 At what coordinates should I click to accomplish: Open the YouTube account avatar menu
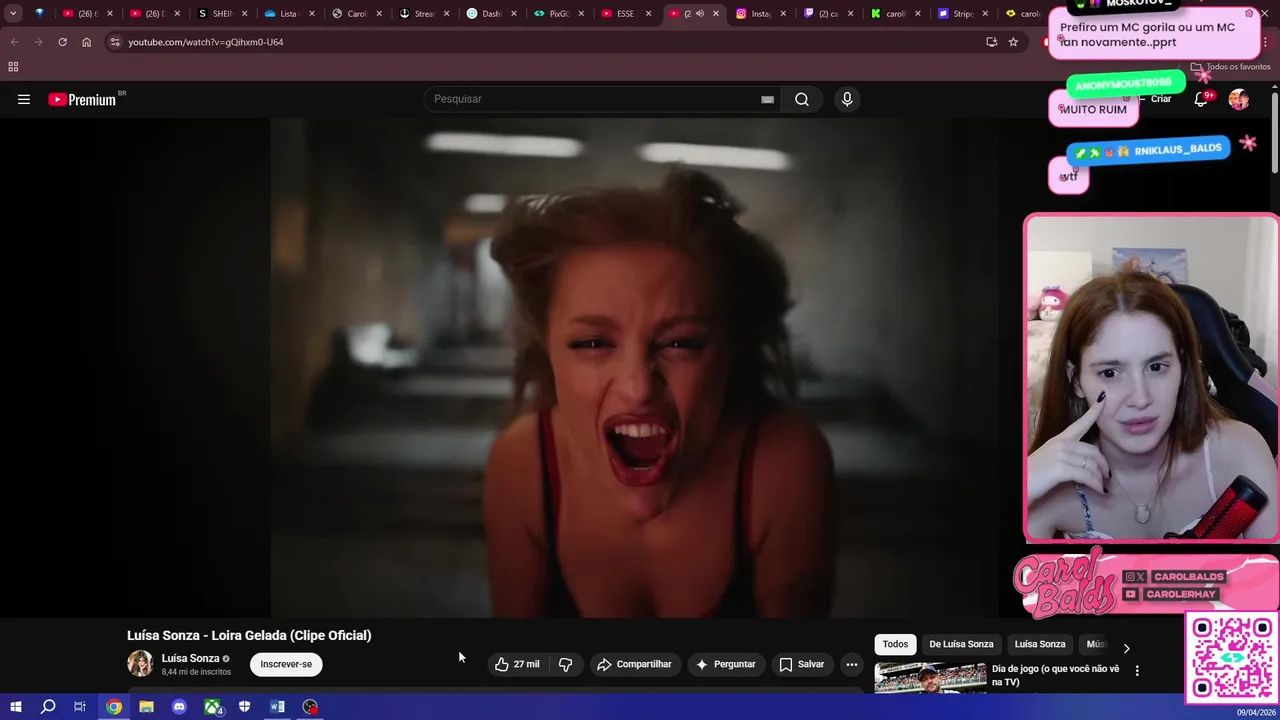click(x=1238, y=99)
